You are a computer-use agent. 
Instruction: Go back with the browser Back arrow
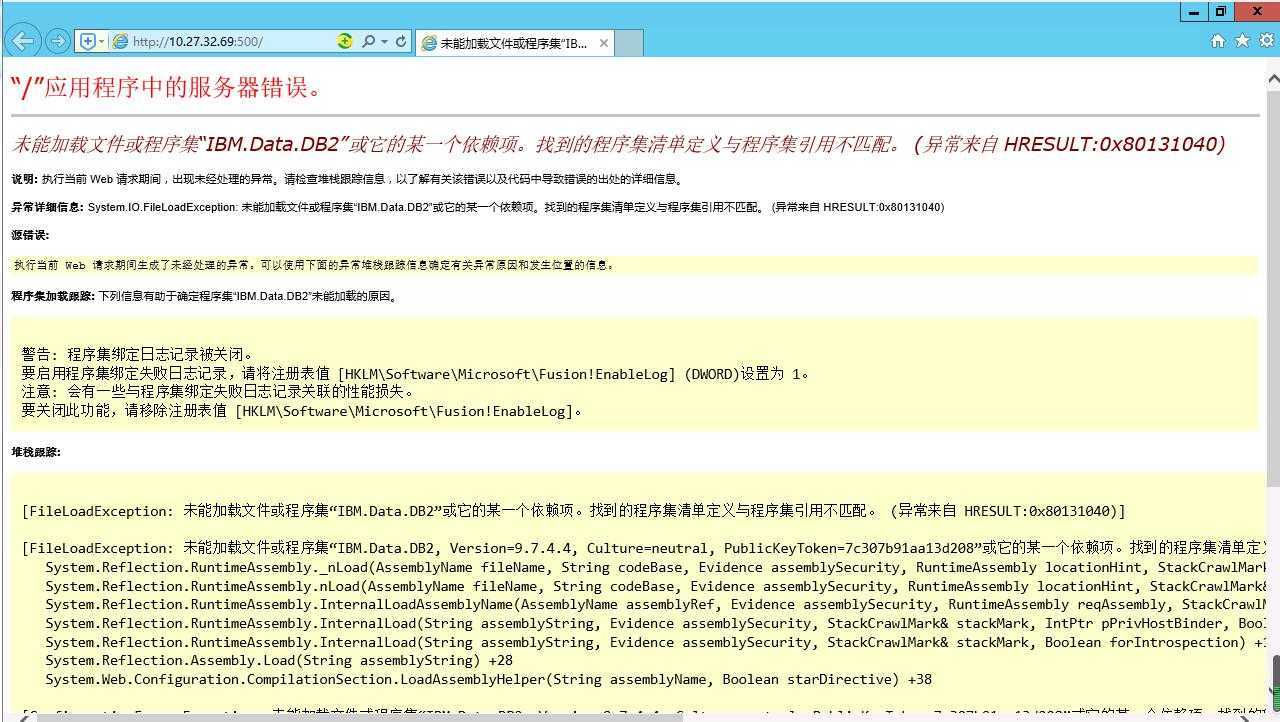23,41
